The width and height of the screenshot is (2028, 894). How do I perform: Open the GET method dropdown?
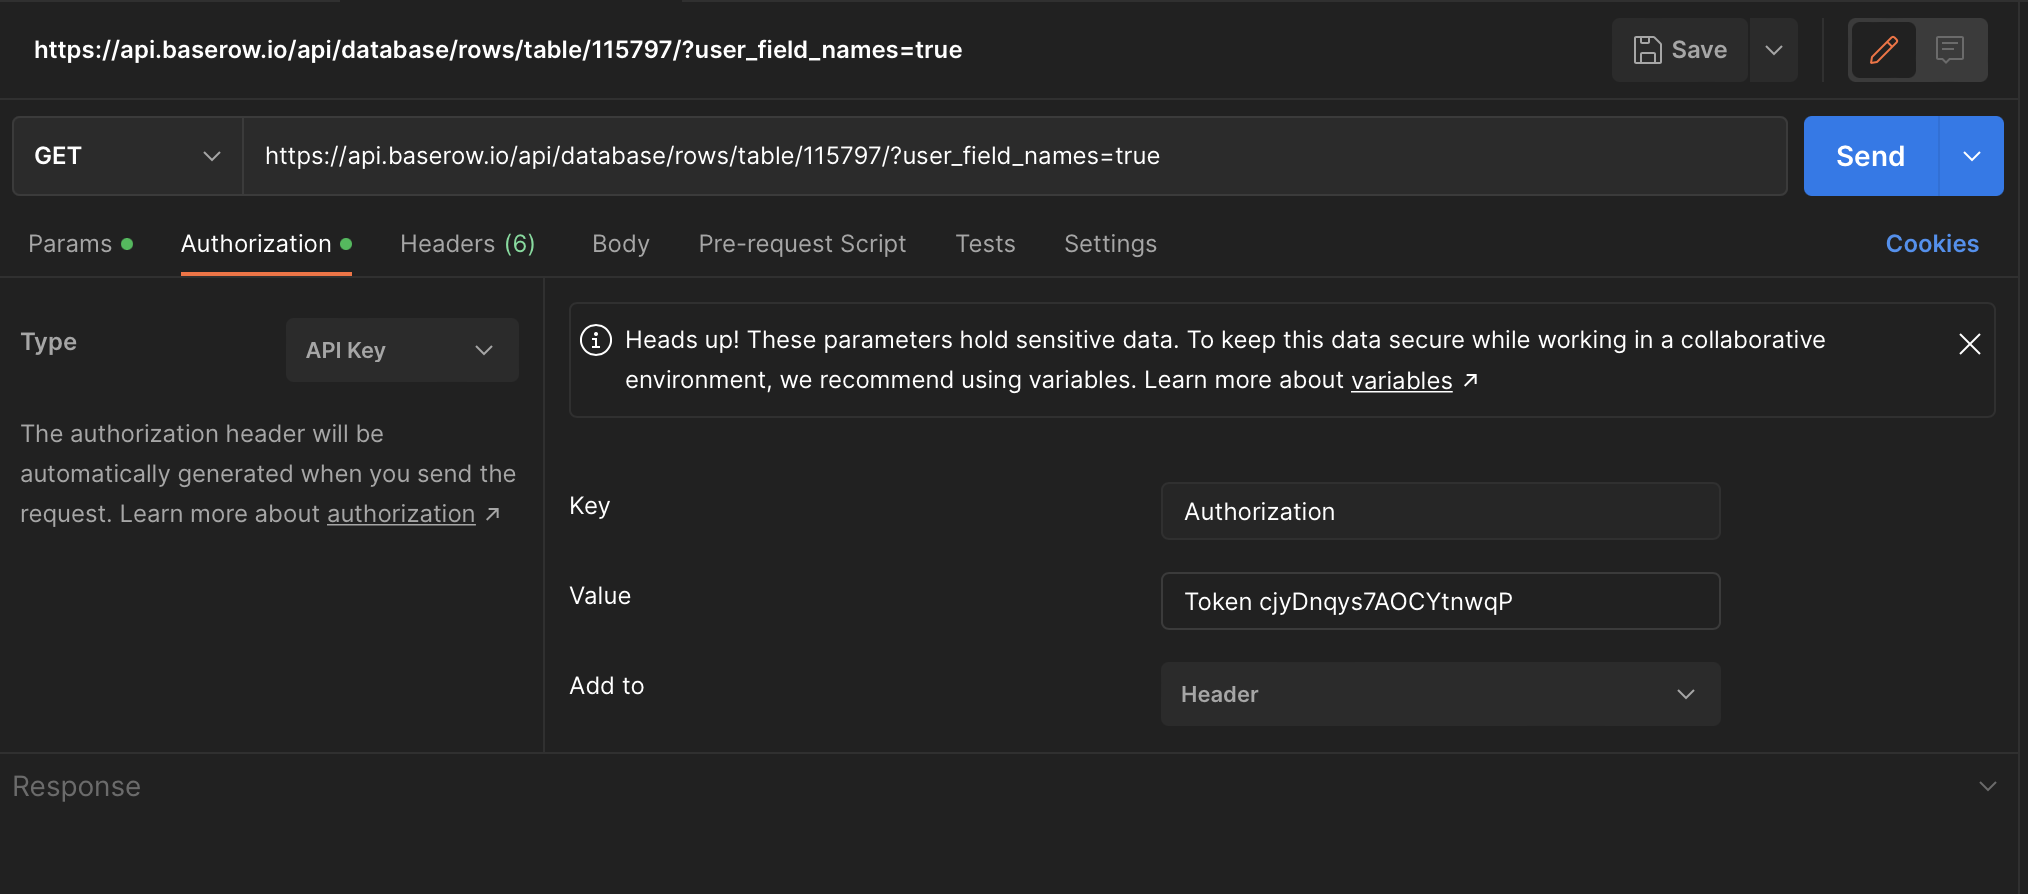[x=127, y=156]
